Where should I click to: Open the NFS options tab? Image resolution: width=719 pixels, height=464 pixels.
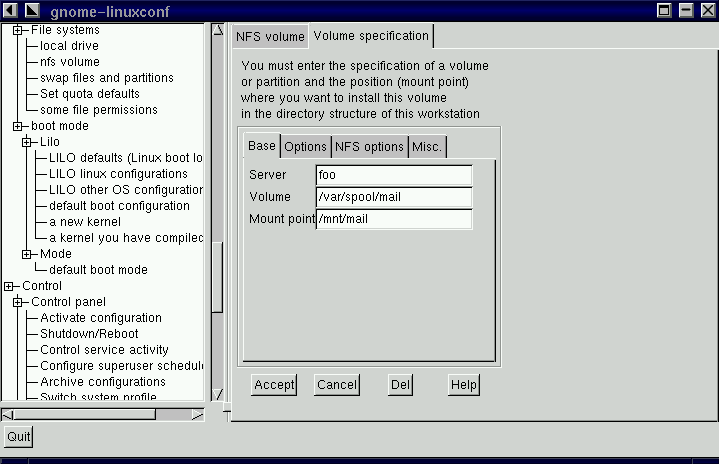[369, 147]
